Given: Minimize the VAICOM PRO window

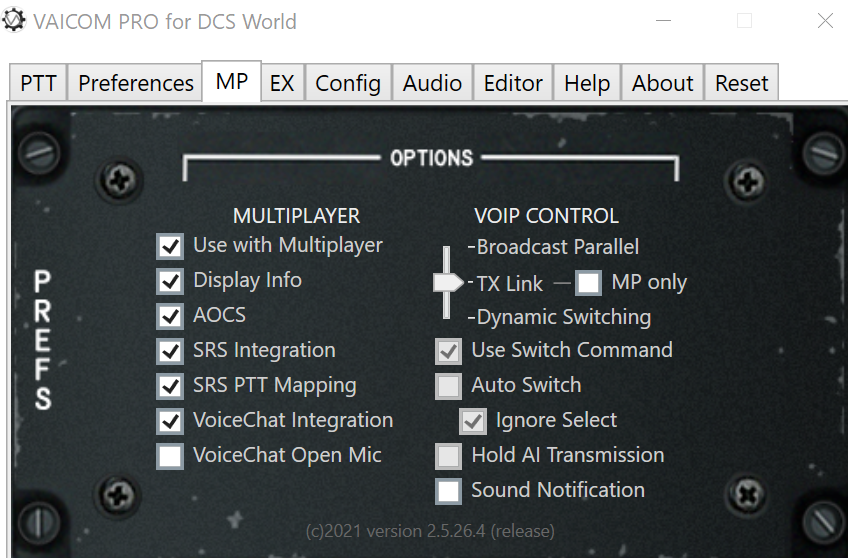Looking at the screenshot, I should click(x=664, y=21).
